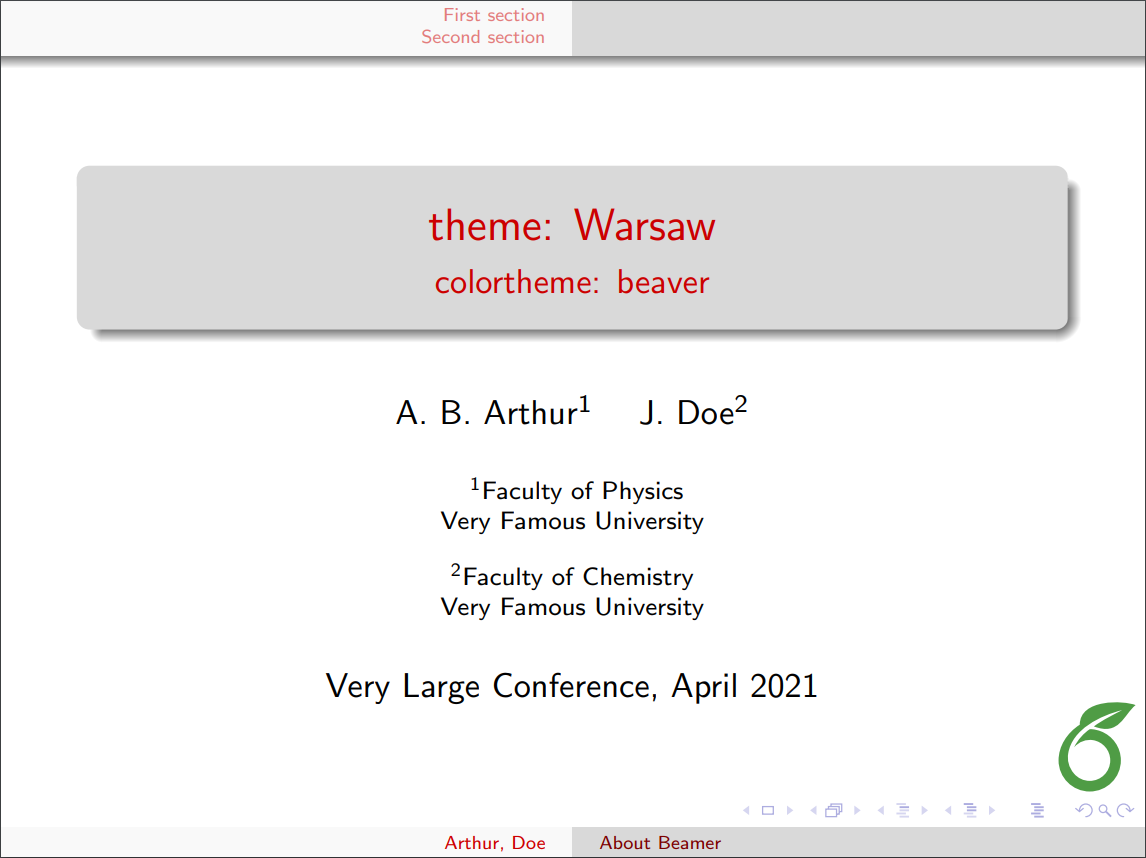Screen dimensions: 1146x858
Task: Jump to Second section in the header
Action: [x=483, y=37]
